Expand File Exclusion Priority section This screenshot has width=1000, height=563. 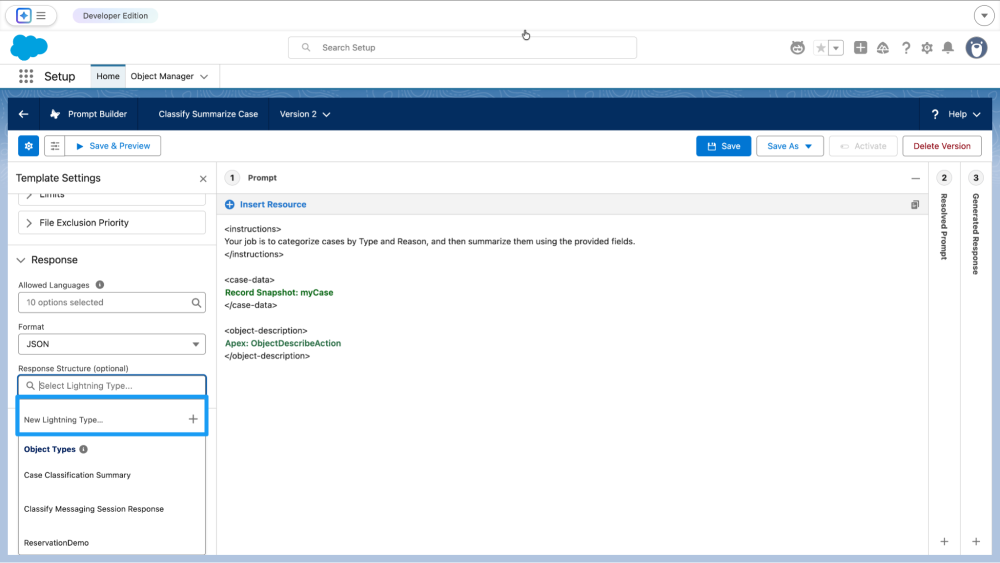click(x=112, y=223)
